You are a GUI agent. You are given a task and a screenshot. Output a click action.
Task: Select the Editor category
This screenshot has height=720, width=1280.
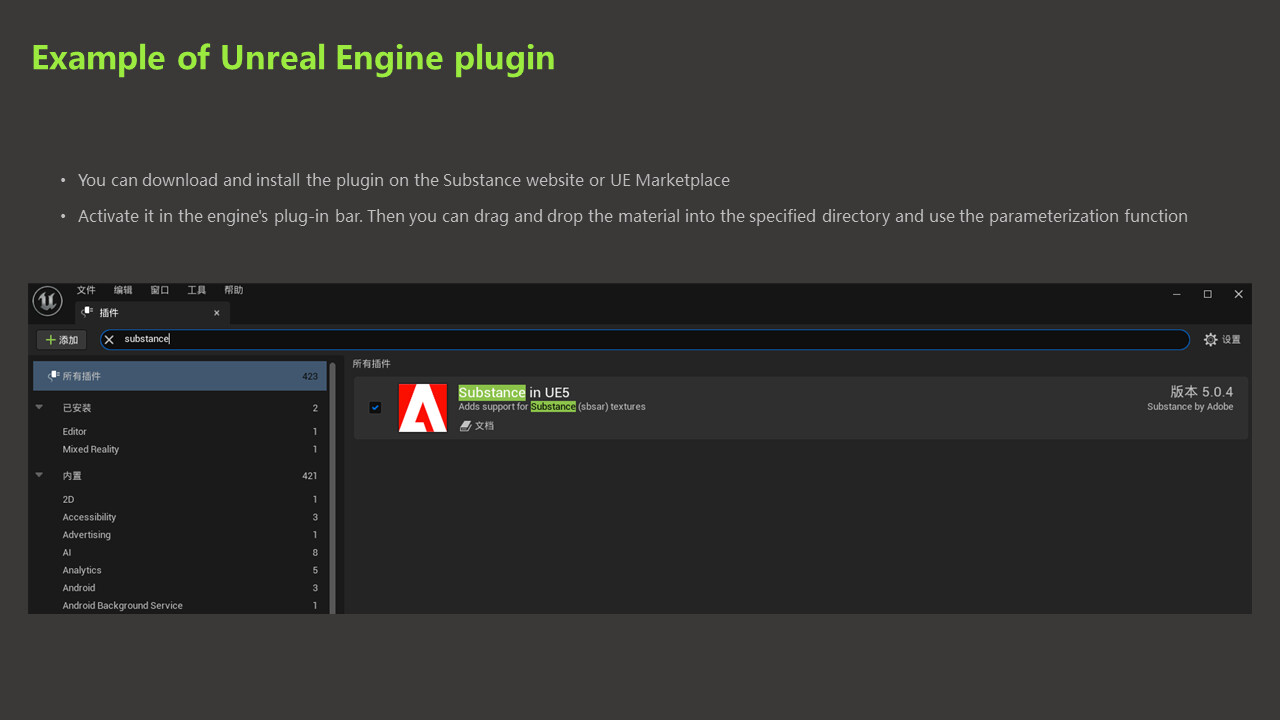180,432
